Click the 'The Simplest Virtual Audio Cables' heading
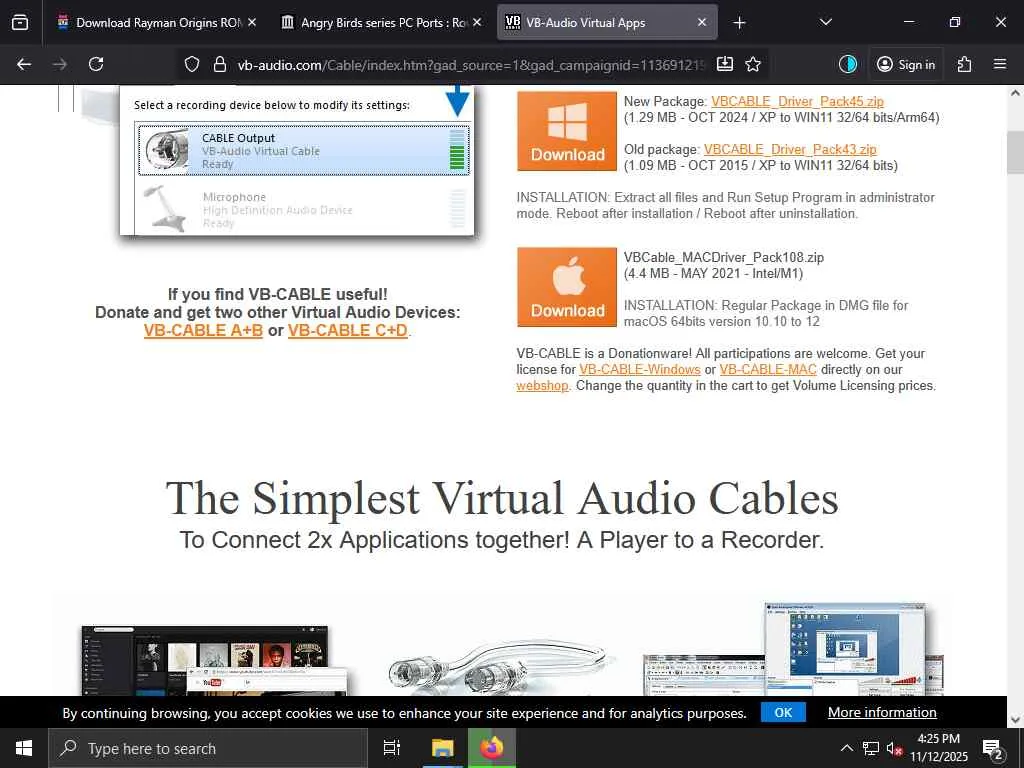 point(502,498)
